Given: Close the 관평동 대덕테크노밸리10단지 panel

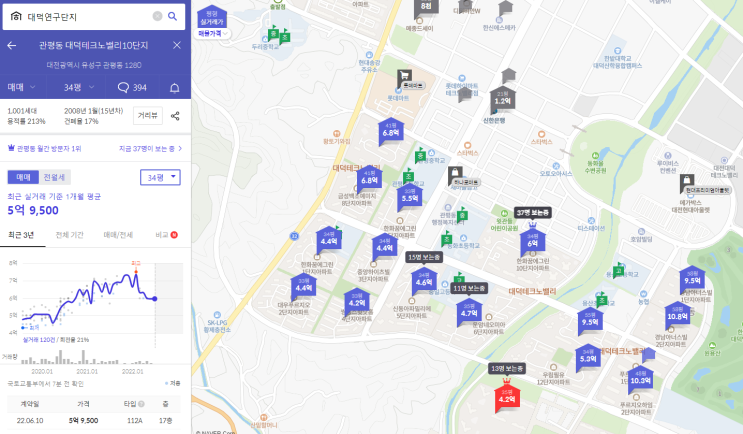Looking at the screenshot, I should pyautogui.click(x=177, y=45).
